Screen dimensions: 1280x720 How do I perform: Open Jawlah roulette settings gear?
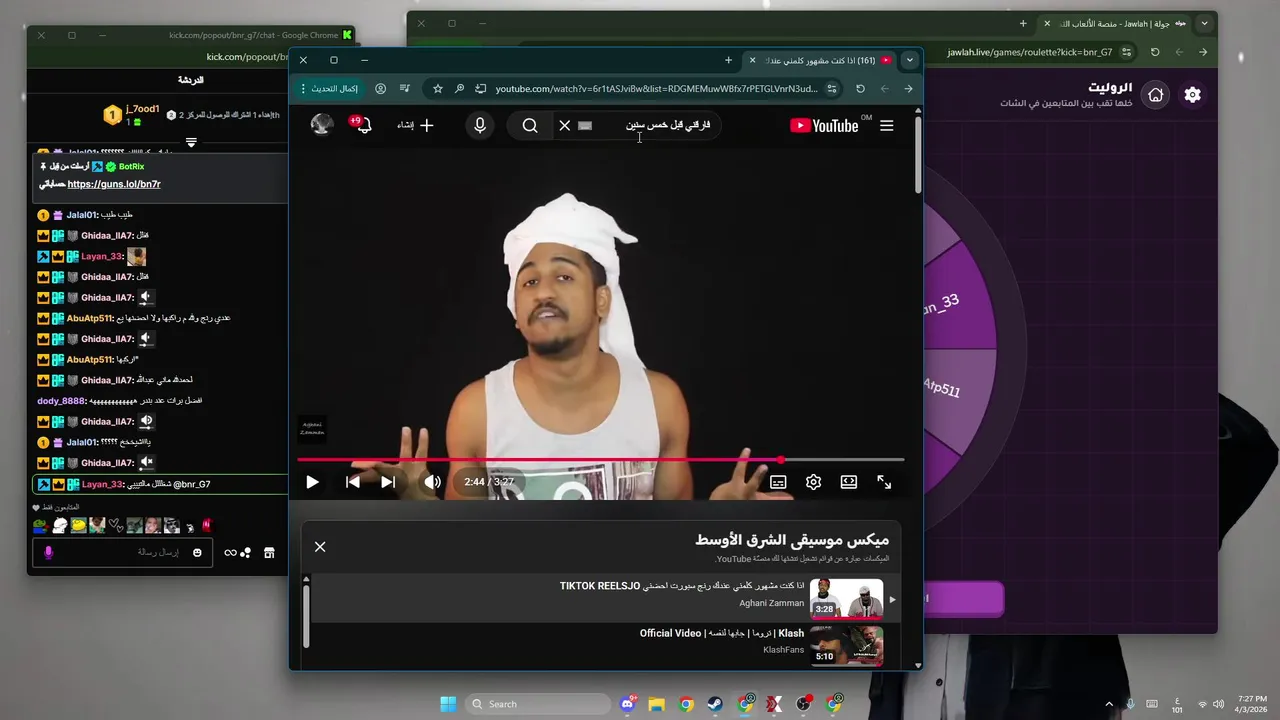point(1192,95)
